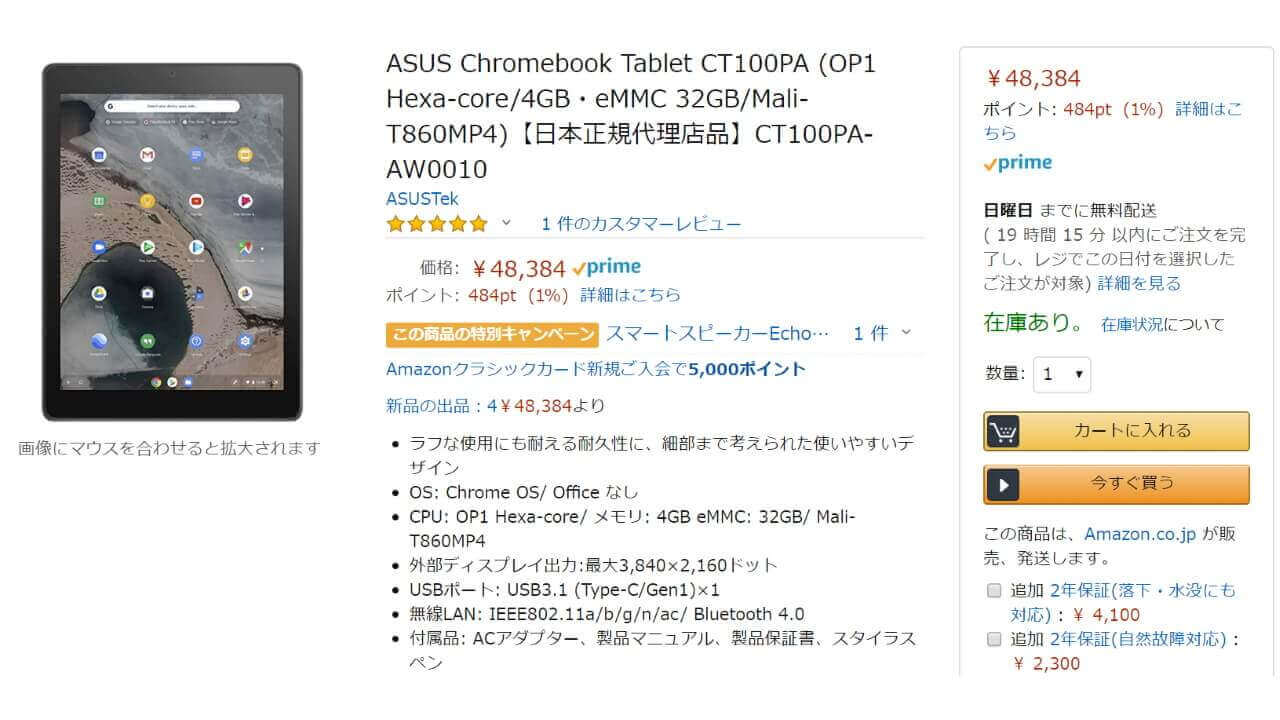Expand the star rating breakdown chevron
This screenshot has height=720, width=1280.
506,223
